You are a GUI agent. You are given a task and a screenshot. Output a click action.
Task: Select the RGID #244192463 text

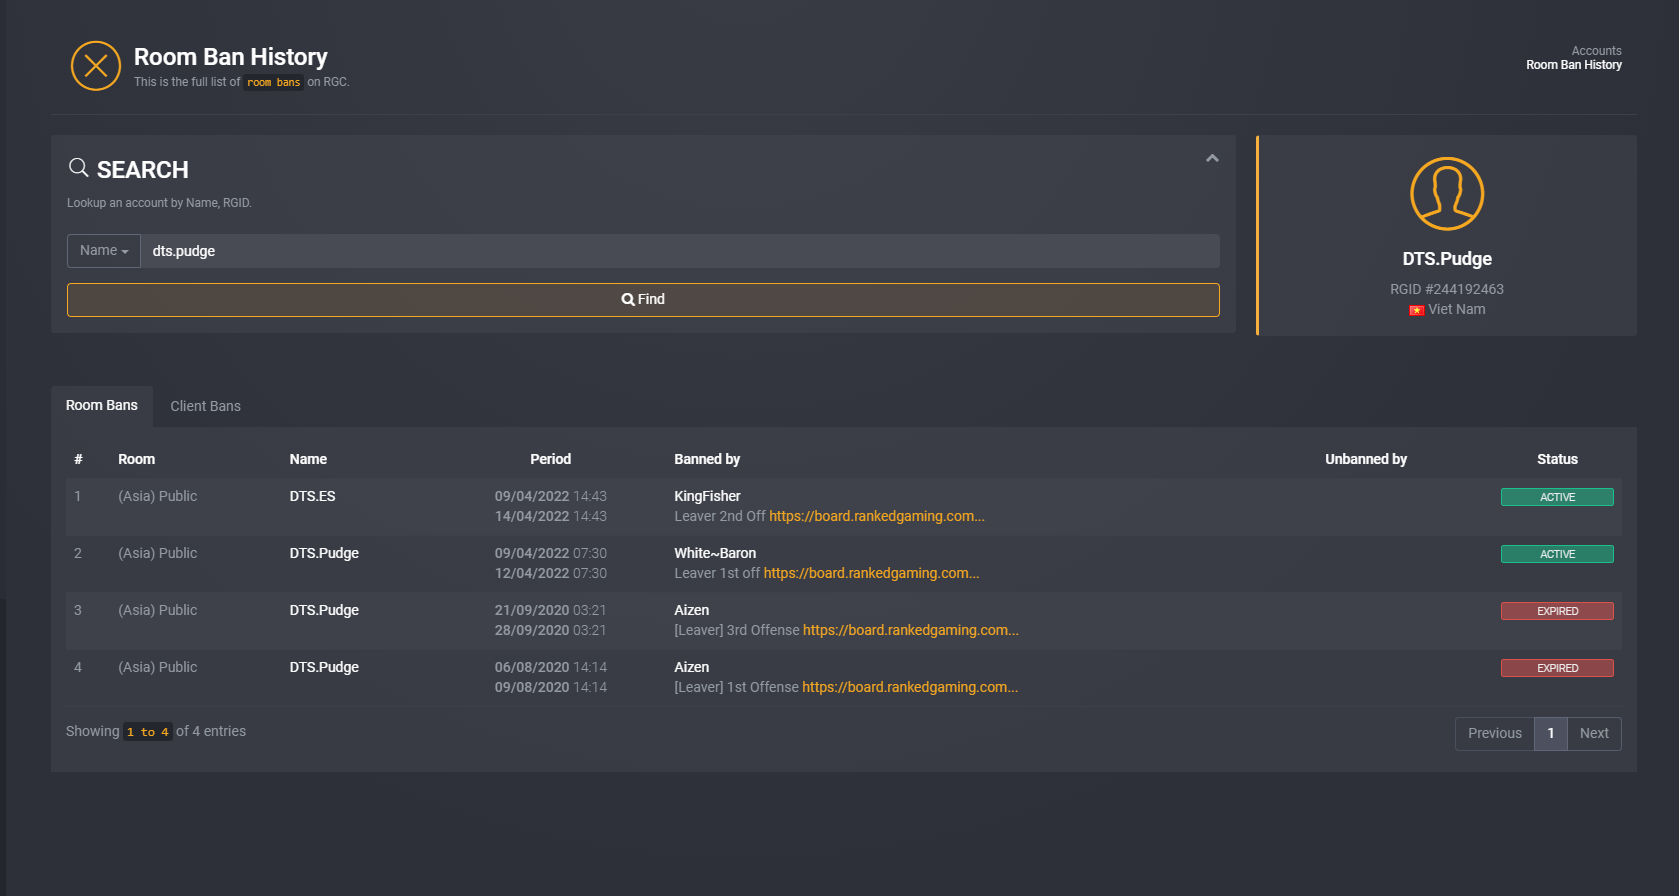click(1447, 289)
